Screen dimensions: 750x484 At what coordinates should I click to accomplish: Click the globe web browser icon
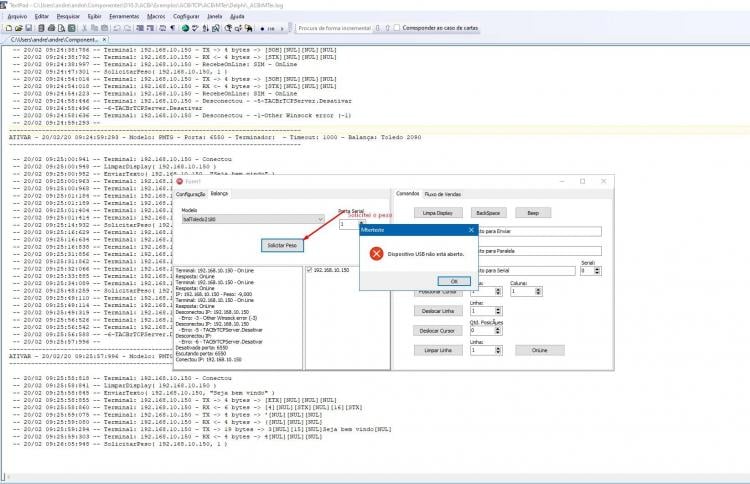click(x=185, y=28)
